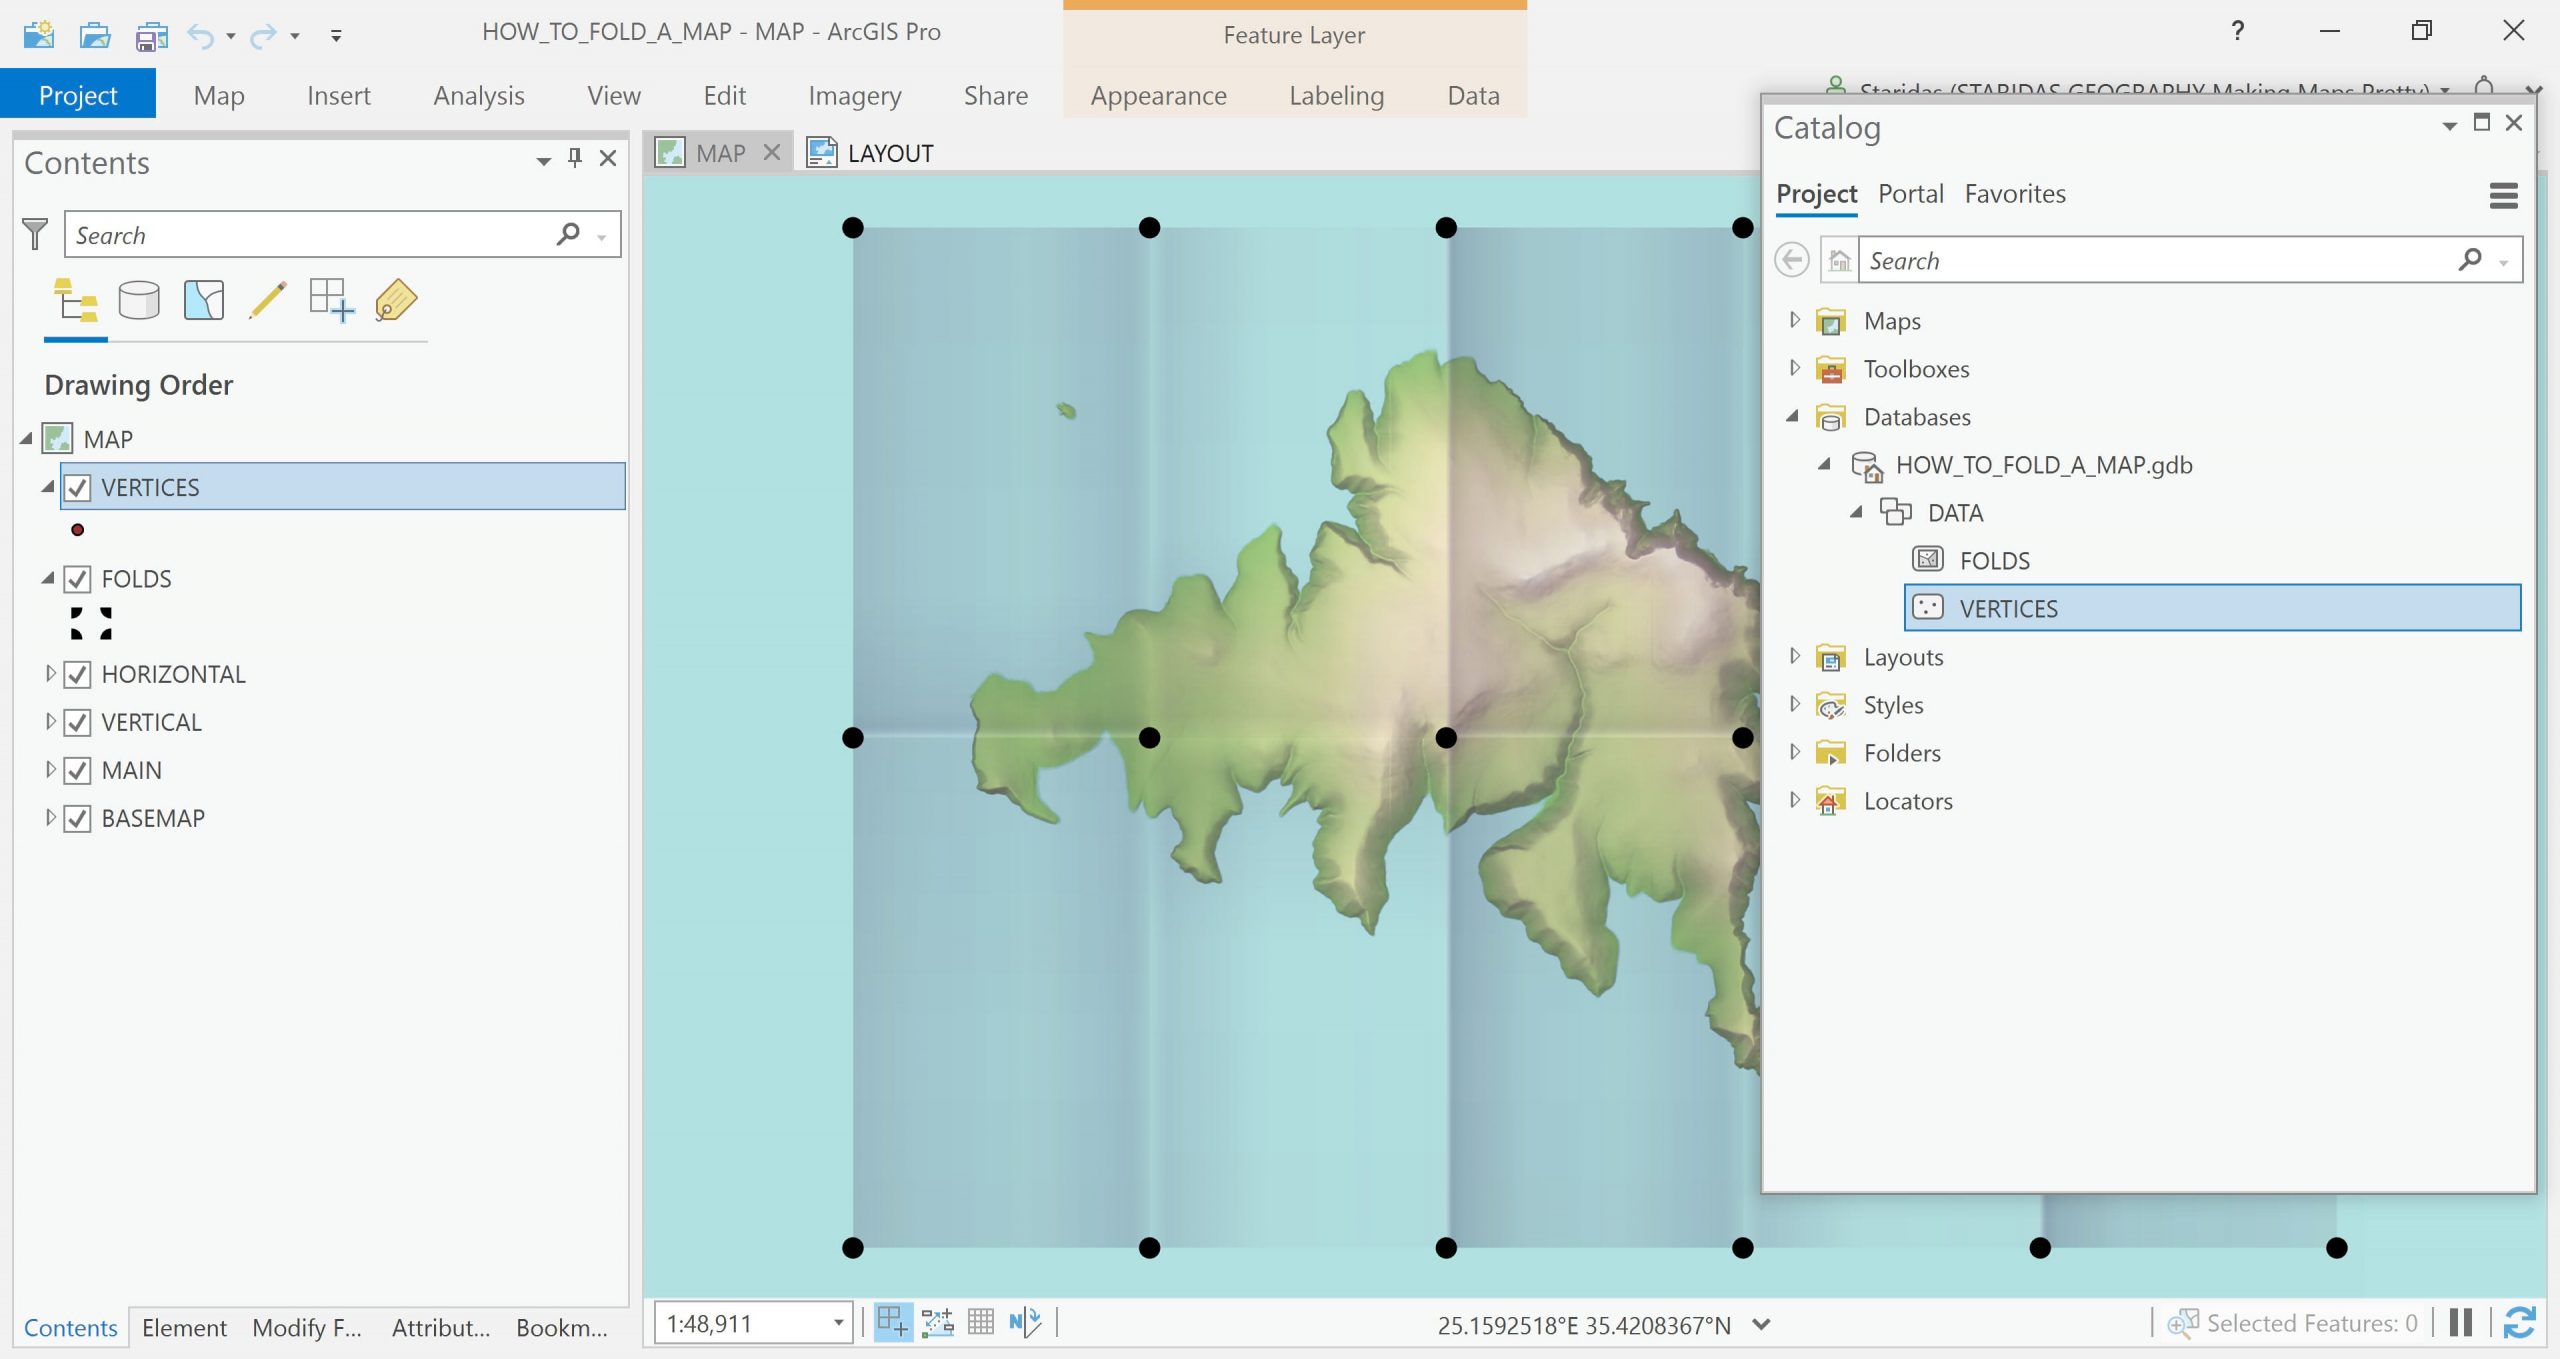Viewport: 2560px width, 1359px height.
Task: Expand the Toolboxes folder in Catalog
Action: coord(1794,368)
